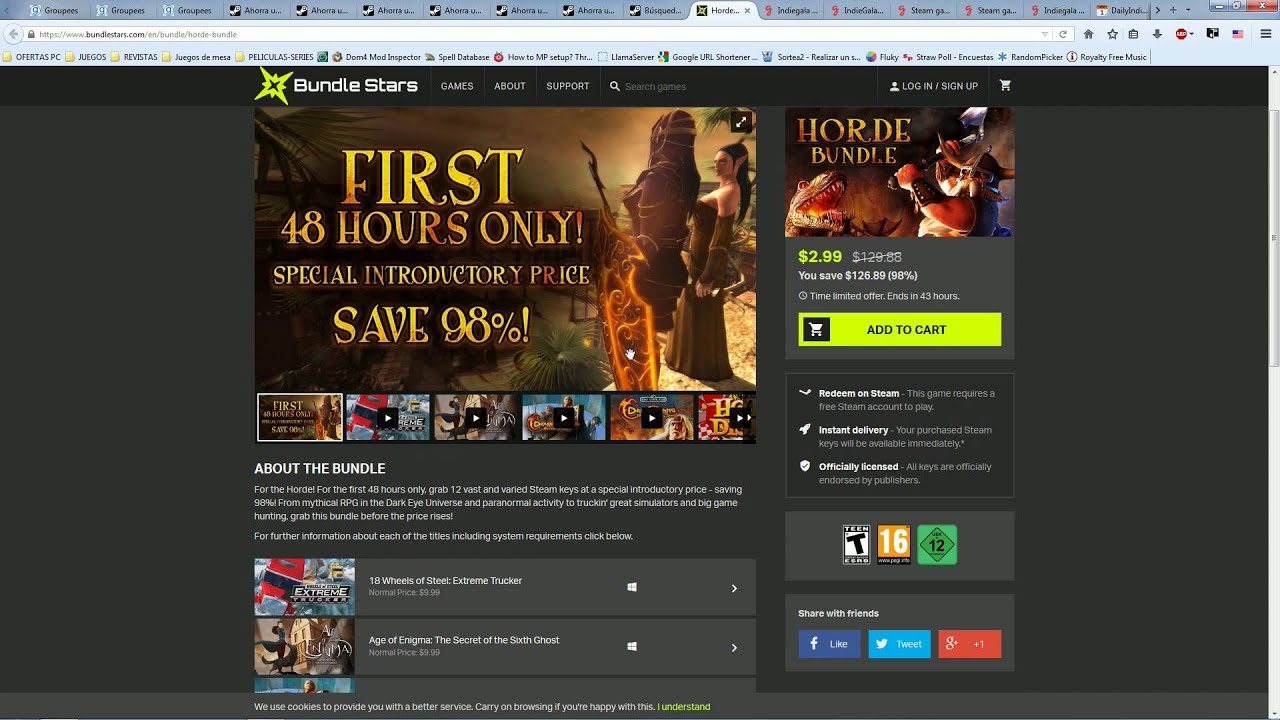This screenshot has height=720, width=1280.
Task: Play the third carousel video thumbnail
Action: 476,417
